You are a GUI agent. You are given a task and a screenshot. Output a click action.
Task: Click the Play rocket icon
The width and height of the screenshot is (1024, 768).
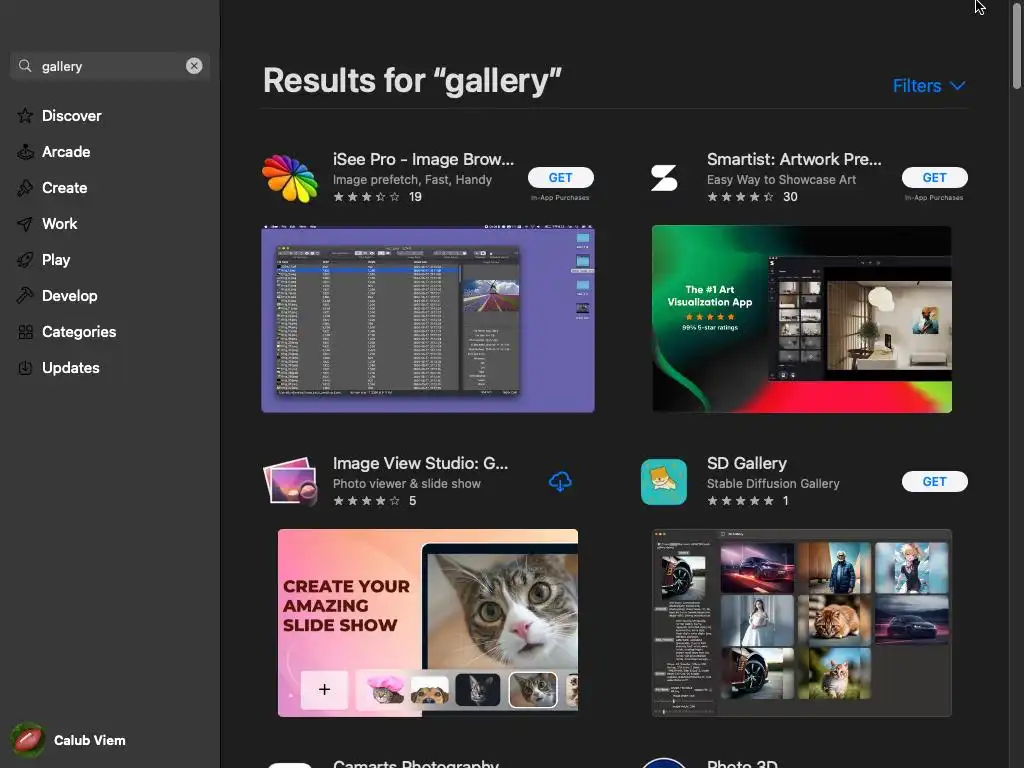pos(25,260)
